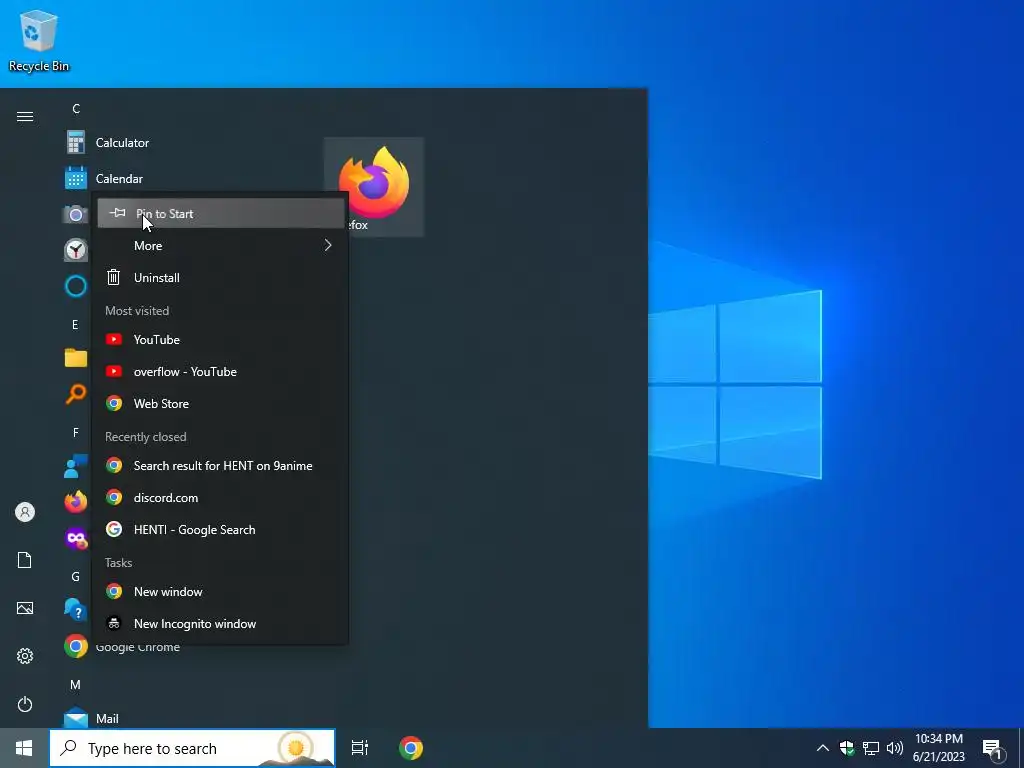This screenshot has width=1024, height=768.
Task: Open Settings gear in Start sidebar
Action: (x=25, y=656)
